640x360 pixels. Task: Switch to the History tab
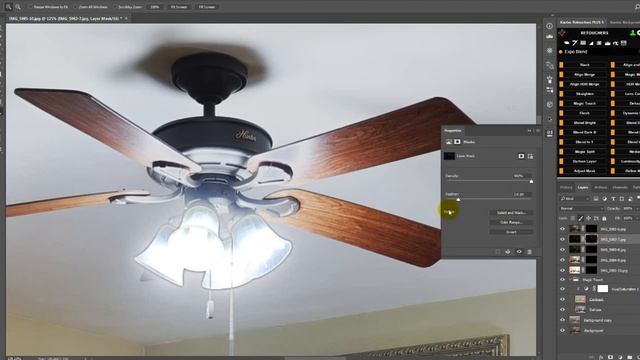coord(566,187)
